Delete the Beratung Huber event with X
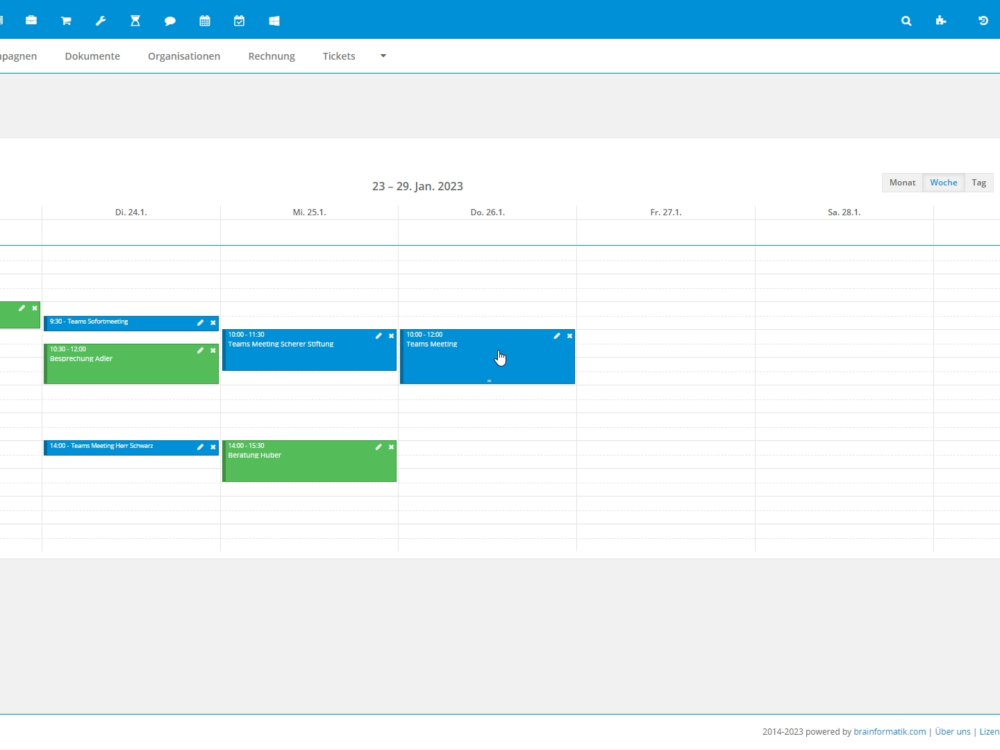Viewport: 1000px width, 750px height. [x=391, y=447]
